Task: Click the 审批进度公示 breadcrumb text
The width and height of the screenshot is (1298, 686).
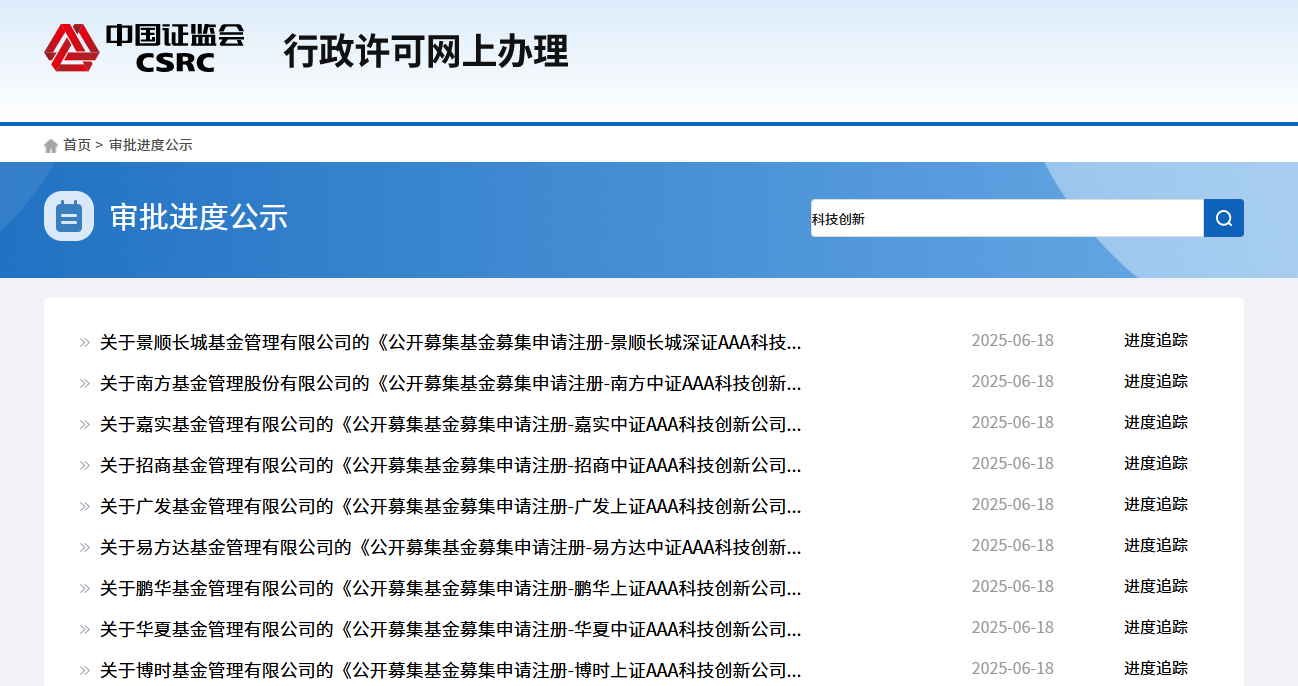Action: 150,145
